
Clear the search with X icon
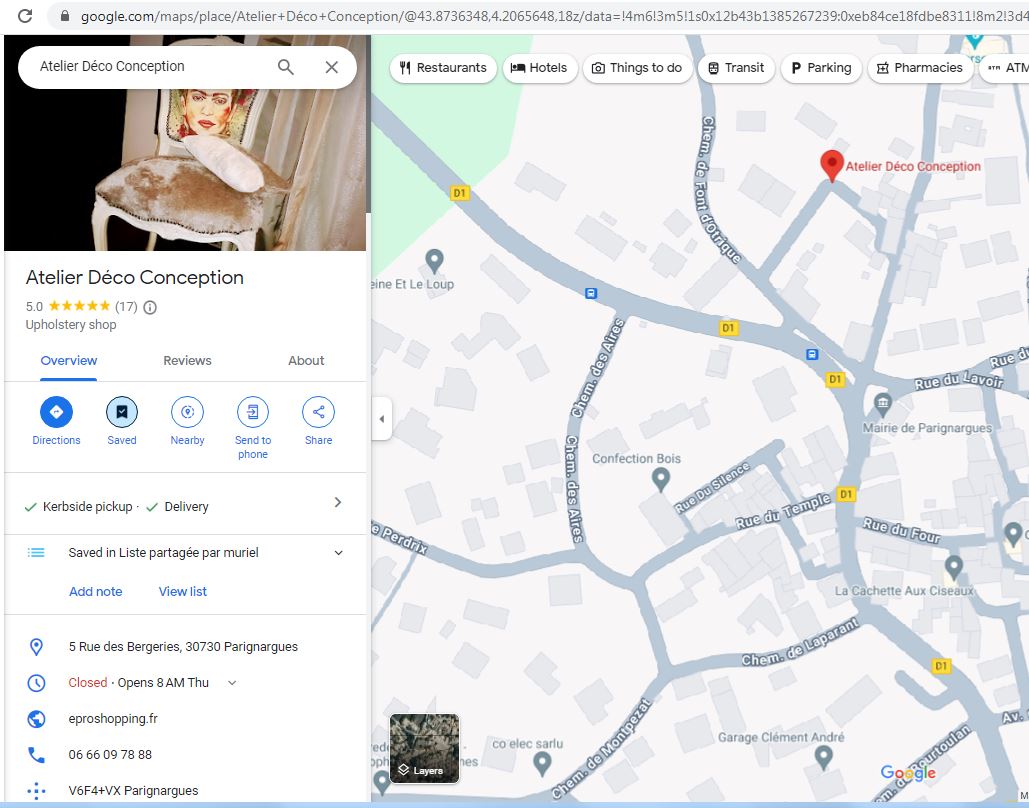pyautogui.click(x=332, y=67)
